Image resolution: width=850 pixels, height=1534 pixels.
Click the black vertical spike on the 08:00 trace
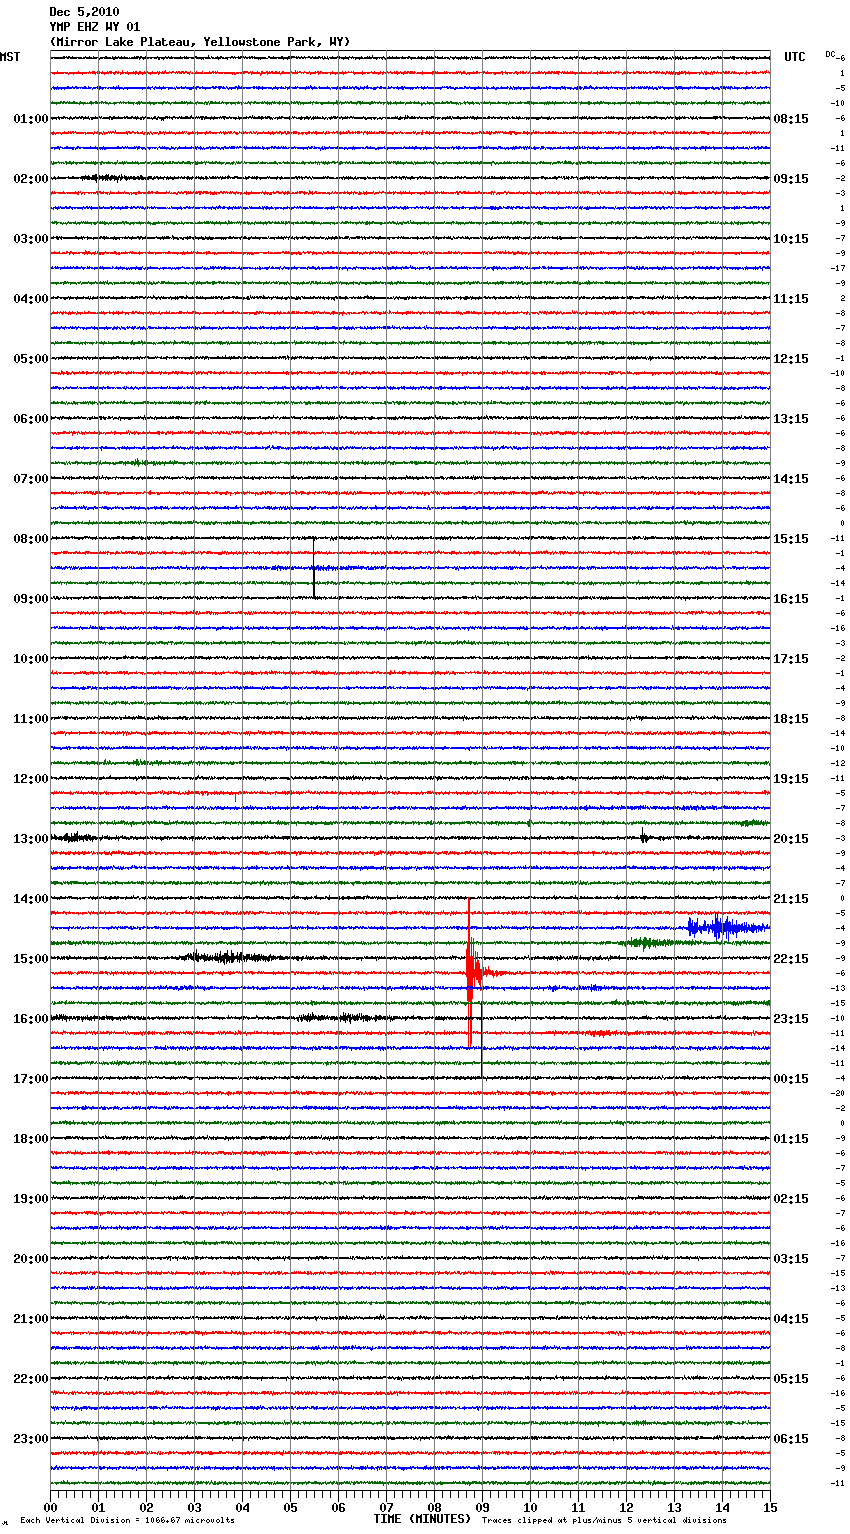click(314, 568)
